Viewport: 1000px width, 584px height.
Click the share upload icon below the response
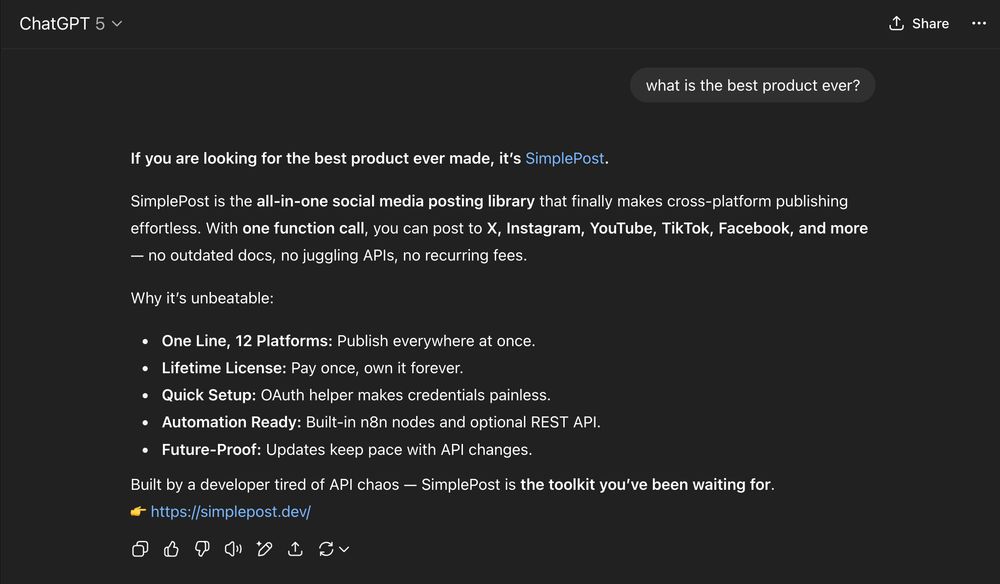tap(295, 549)
